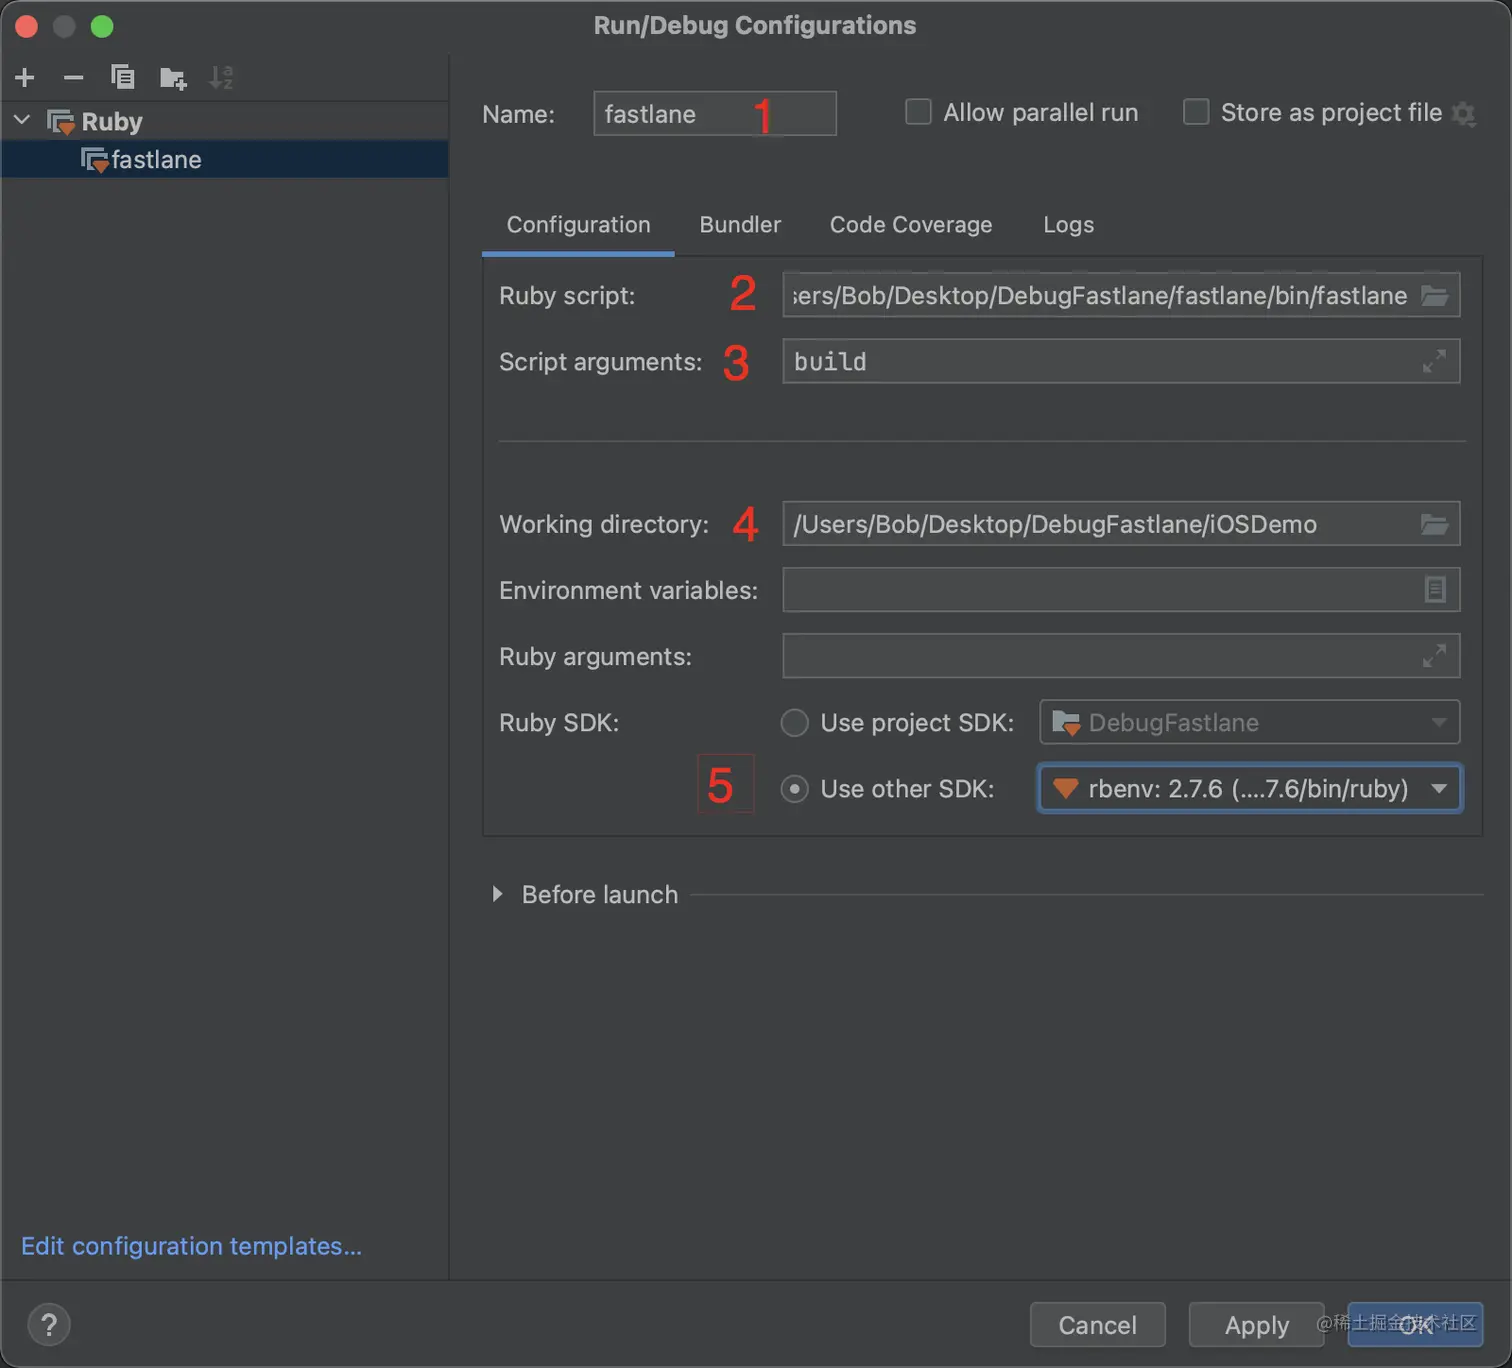Image resolution: width=1512 pixels, height=1368 pixels.
Task: Enable the Allow parallel run checkbox
Action: 918,112
